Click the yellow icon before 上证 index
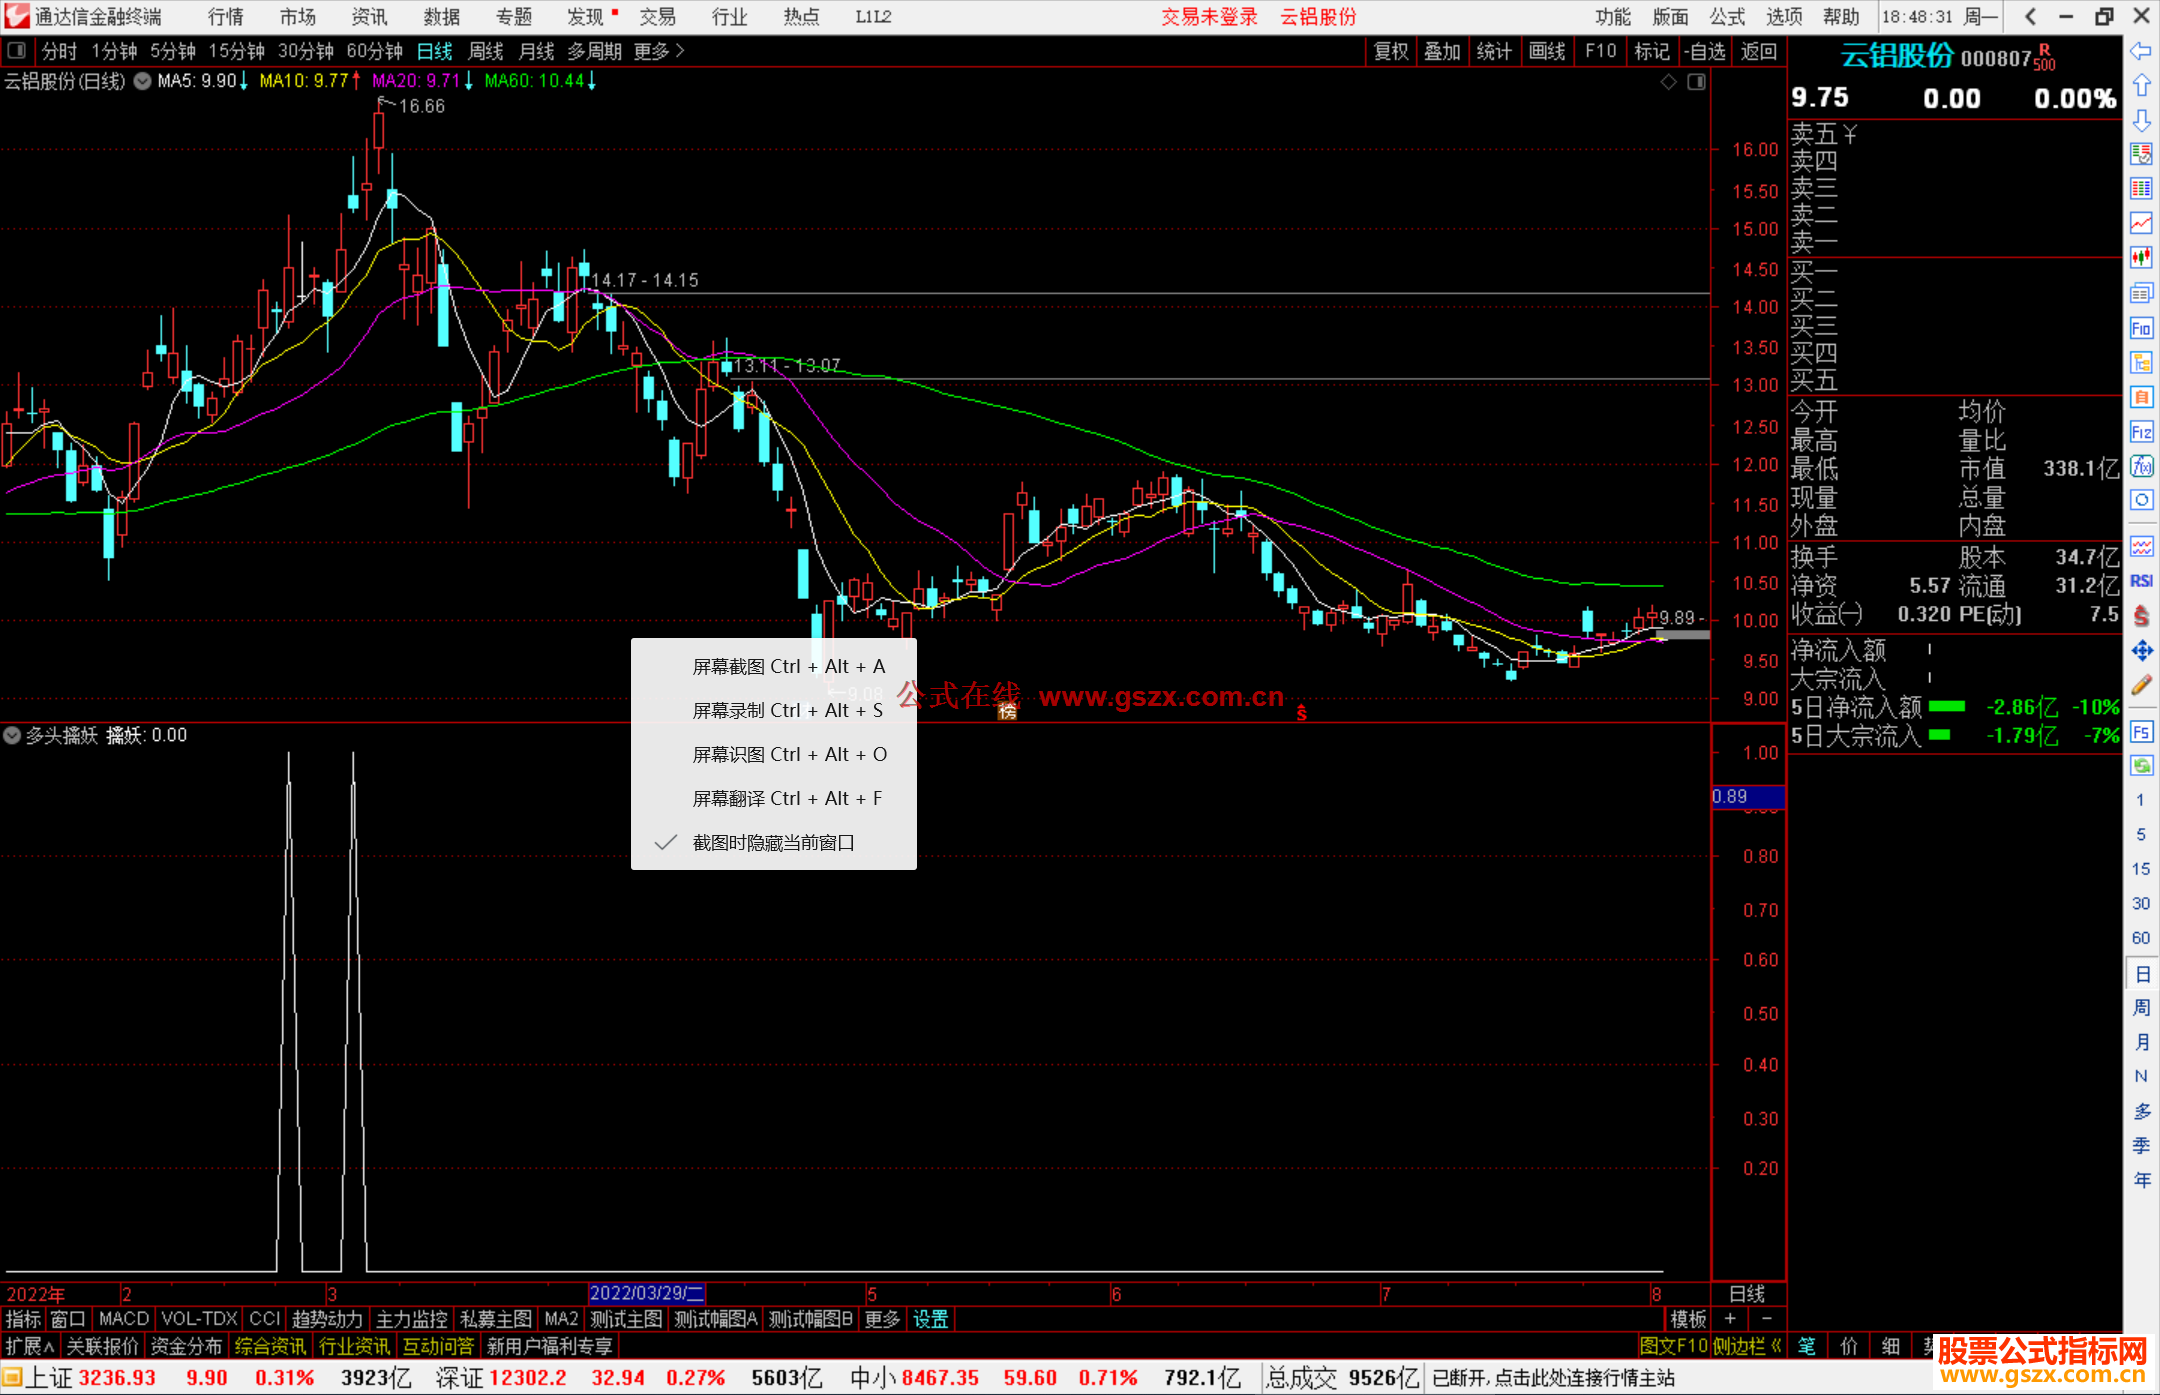 [12, 1378]
